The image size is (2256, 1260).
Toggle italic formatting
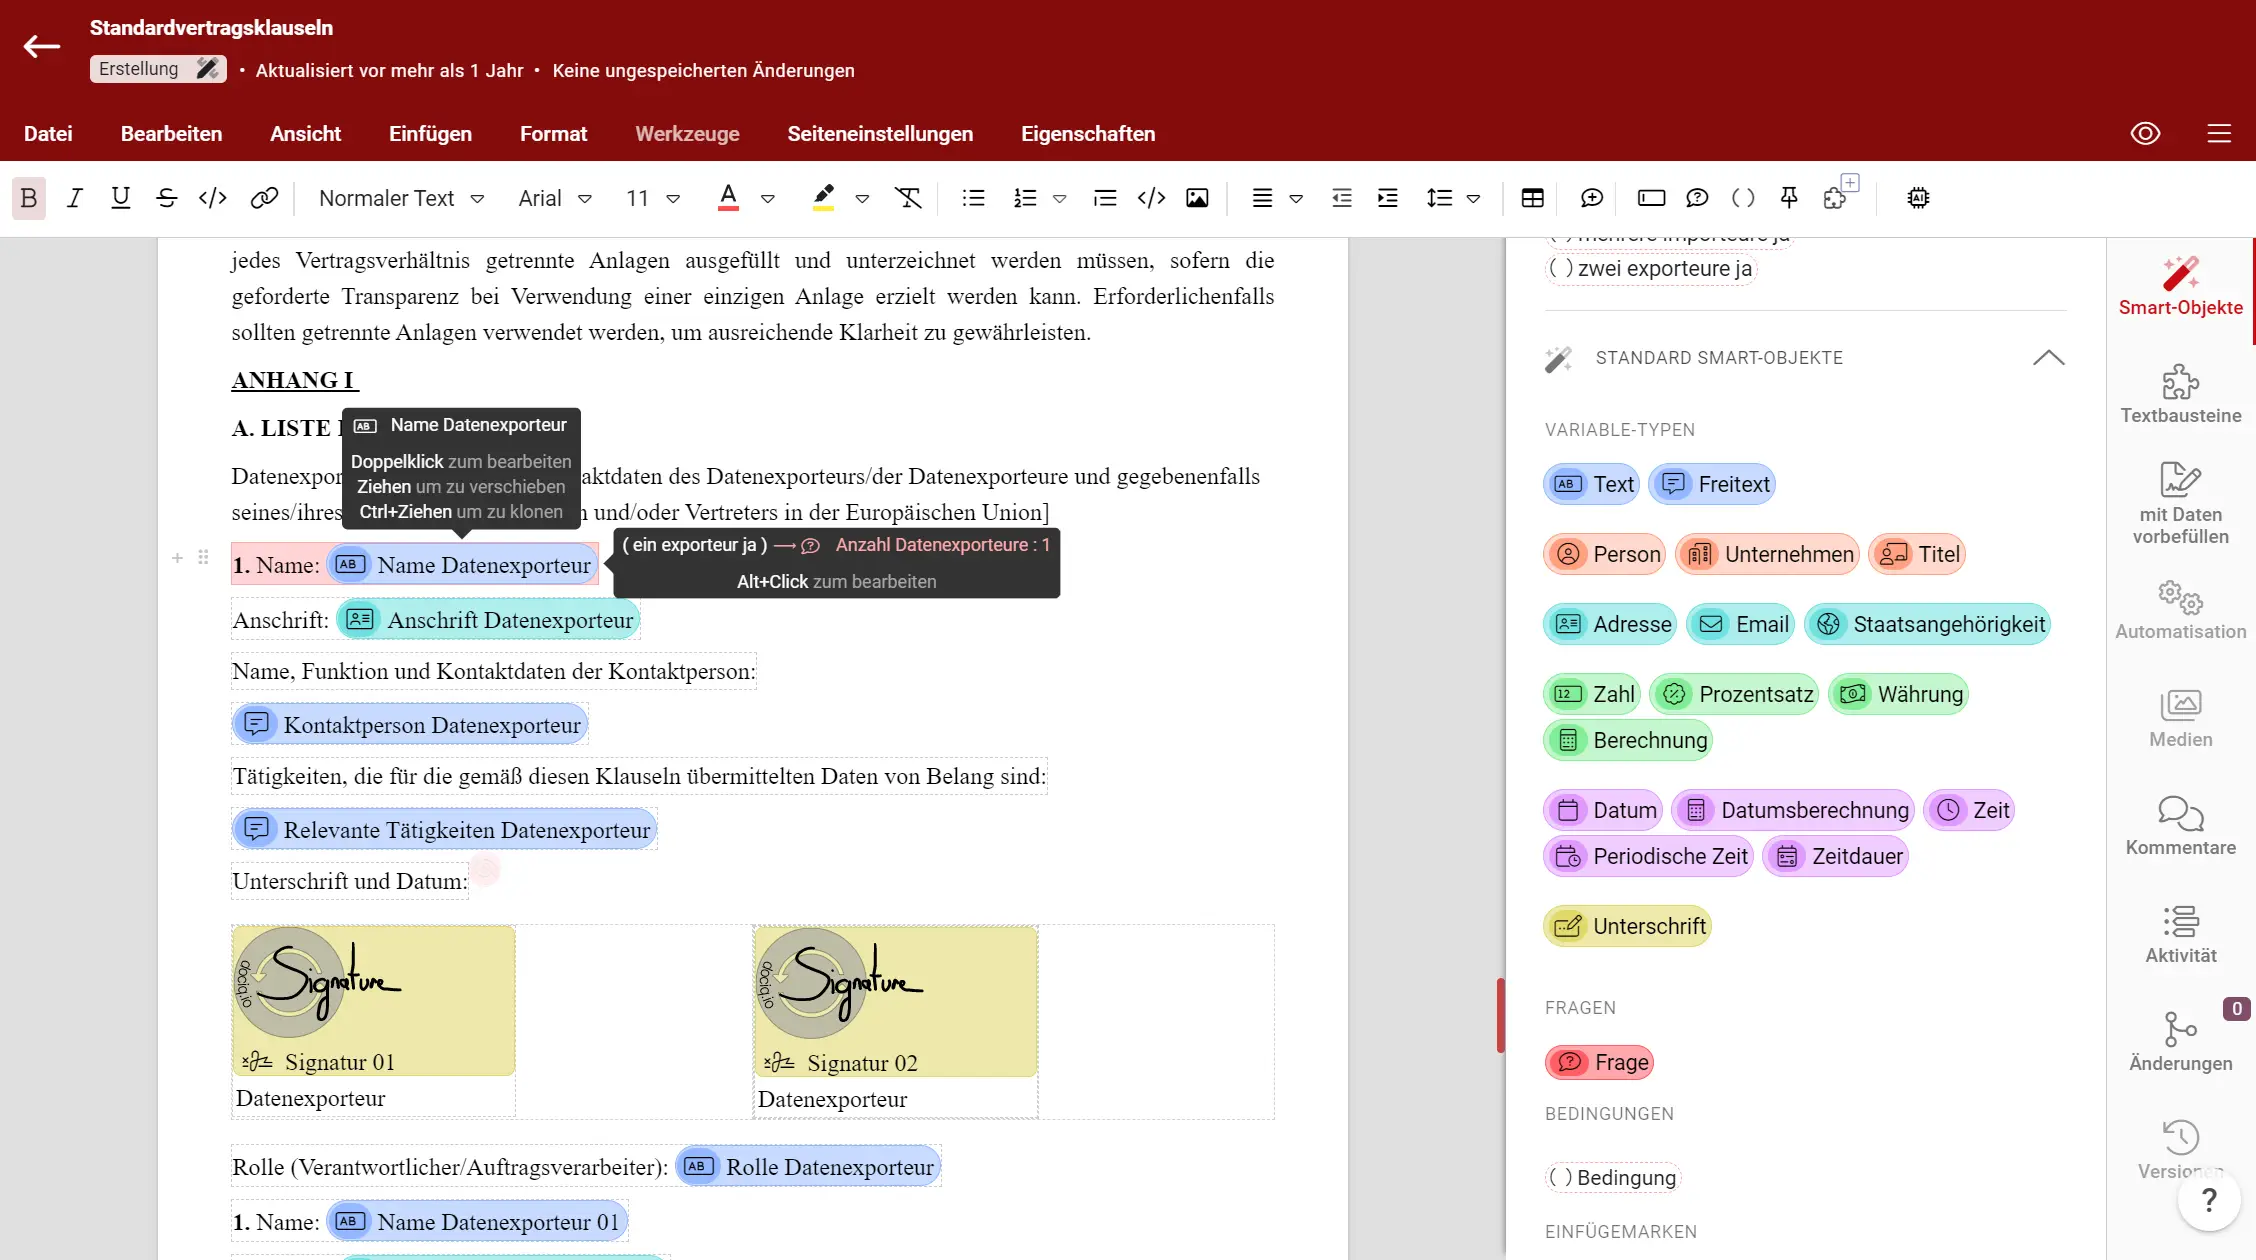click(75, 198)
